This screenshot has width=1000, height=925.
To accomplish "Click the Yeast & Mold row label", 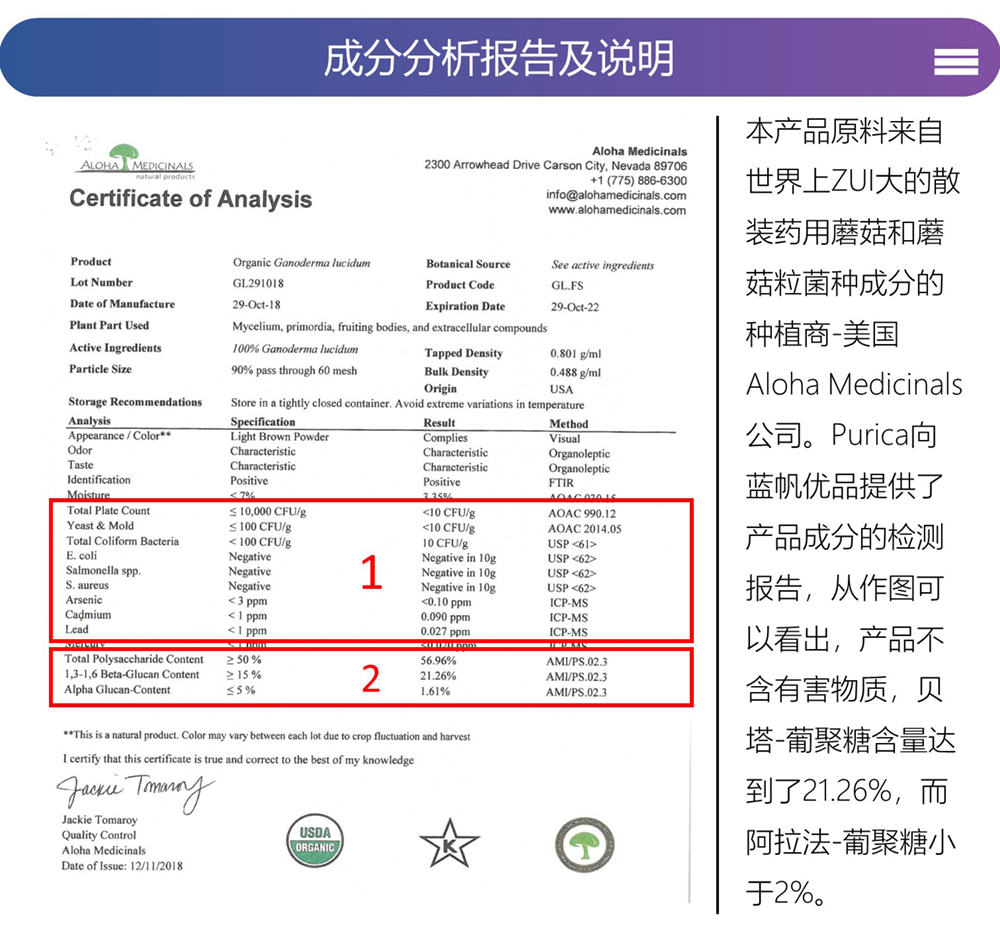I will [x=100, y=526].
